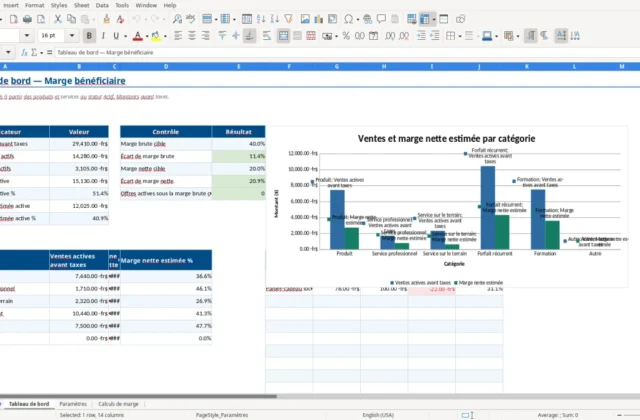Expand the Sum function dropdown arrow

[41, 53]
